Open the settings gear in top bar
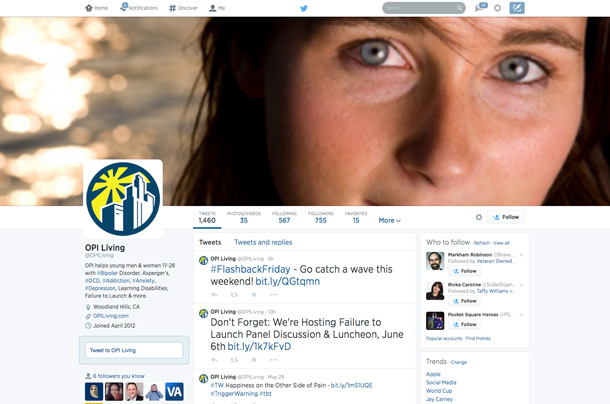Image resolution: width=610 pixels, height=404 pixels. 497,8
